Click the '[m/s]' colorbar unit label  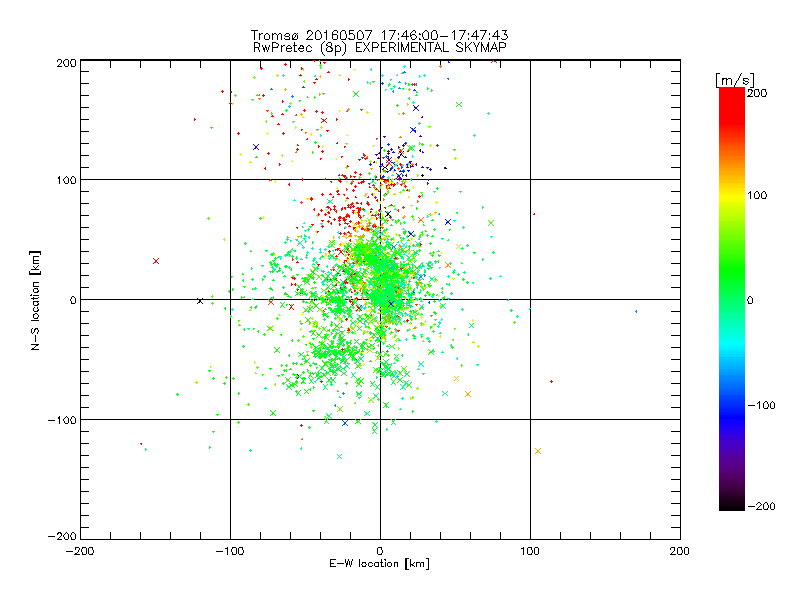[x=735, y=80]
